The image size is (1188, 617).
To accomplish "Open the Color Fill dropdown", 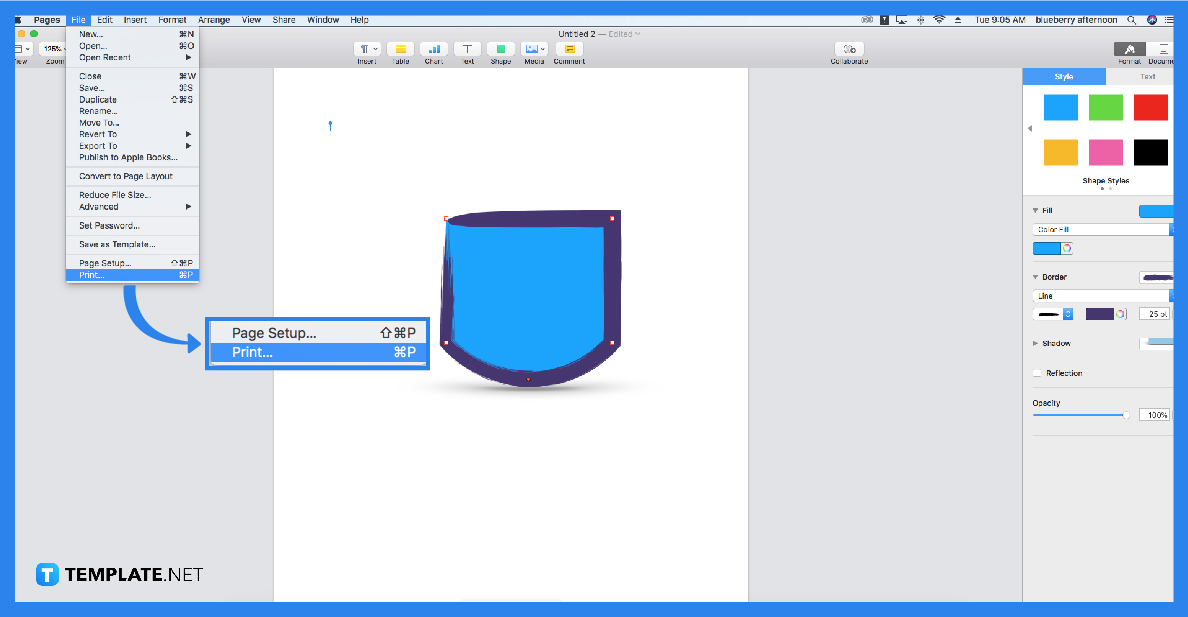I will coord(1101,228).
